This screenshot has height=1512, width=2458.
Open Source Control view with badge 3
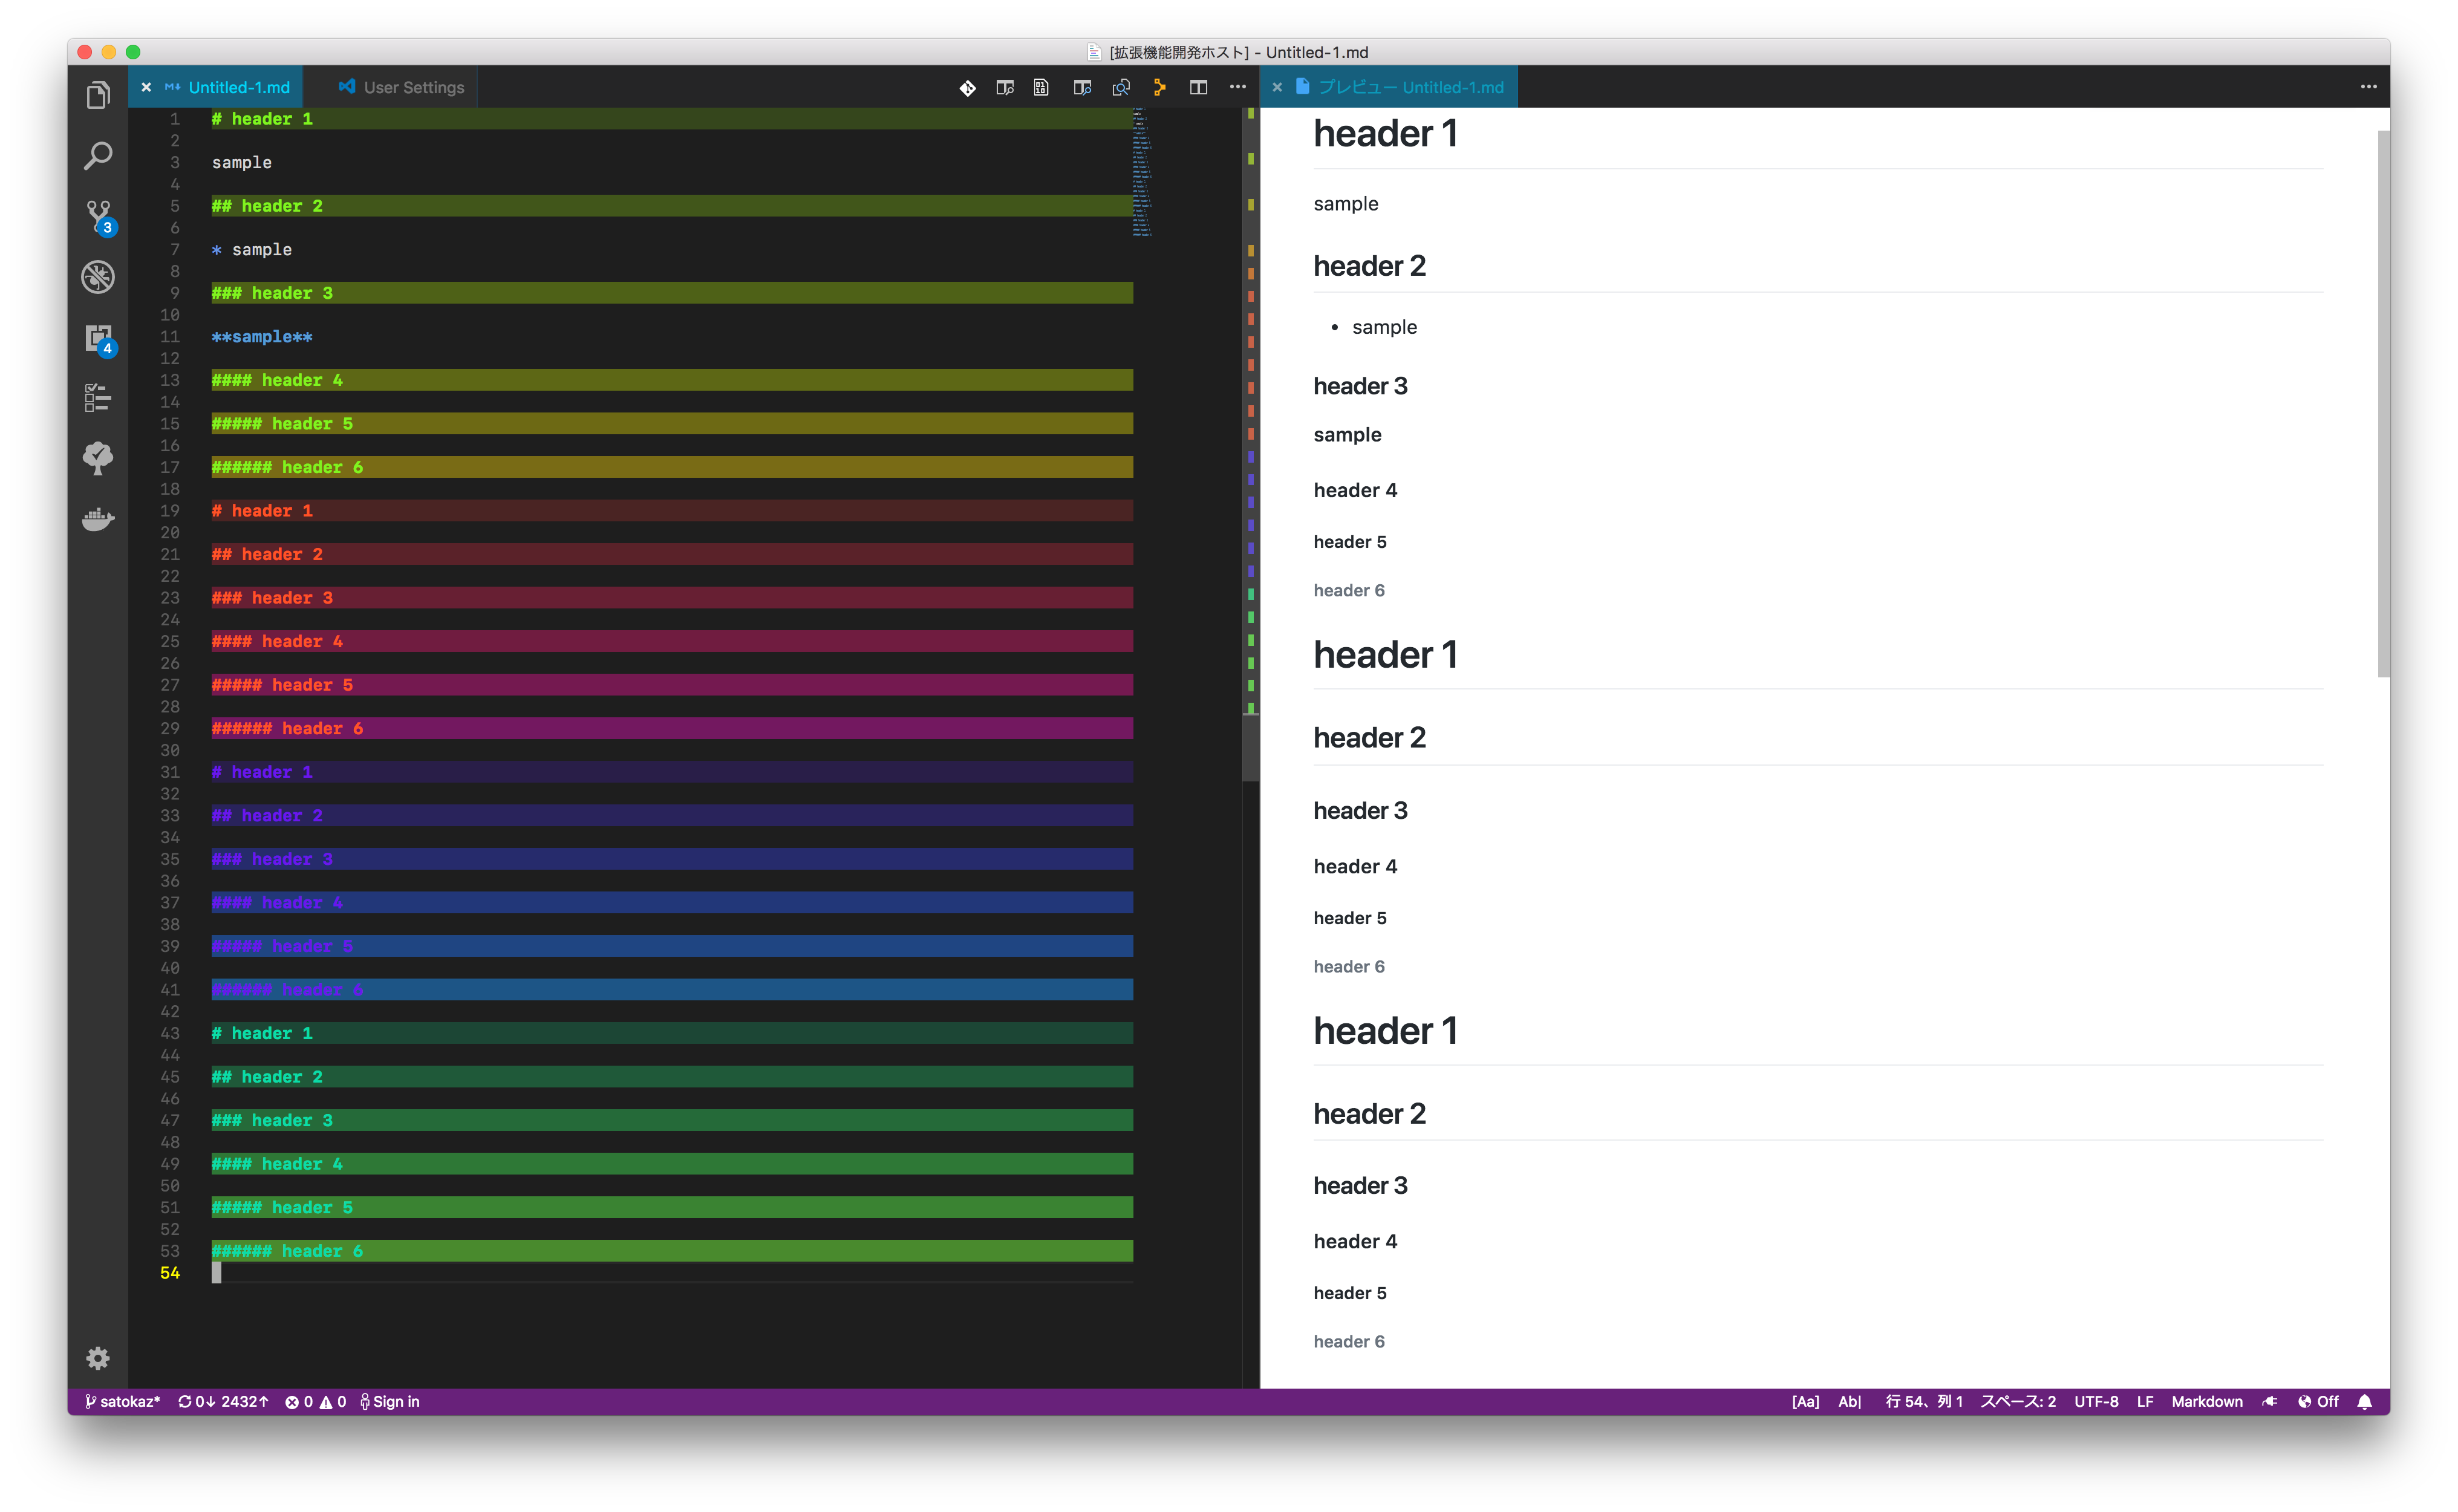click(x=98, y=217)
